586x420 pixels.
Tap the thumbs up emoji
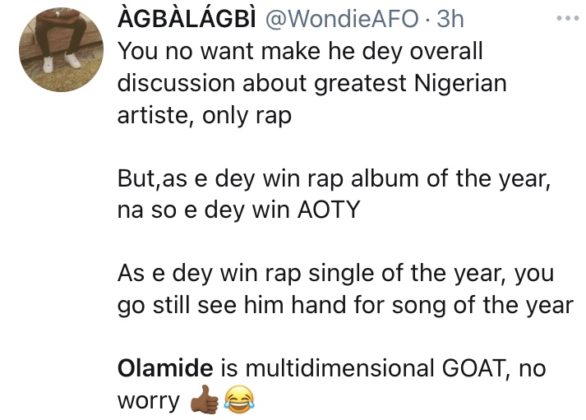pyautogui.click(x=204, y=400)
